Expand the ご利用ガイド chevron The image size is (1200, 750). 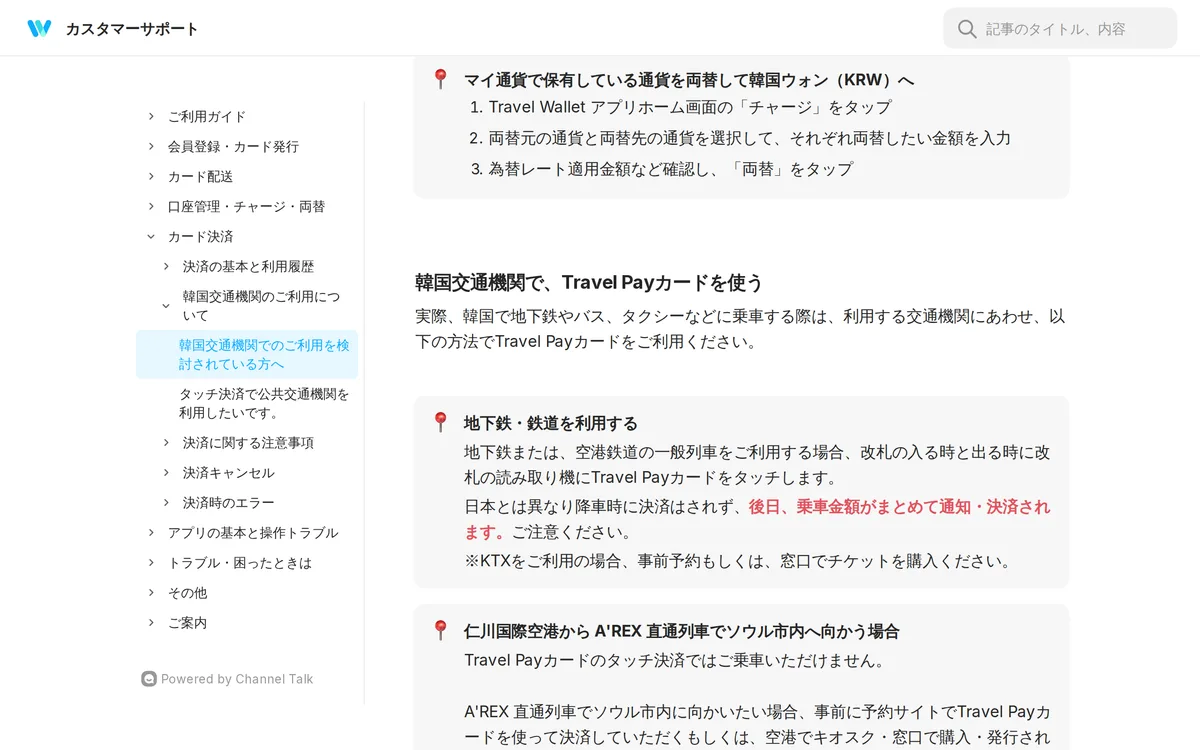point(151,116)
